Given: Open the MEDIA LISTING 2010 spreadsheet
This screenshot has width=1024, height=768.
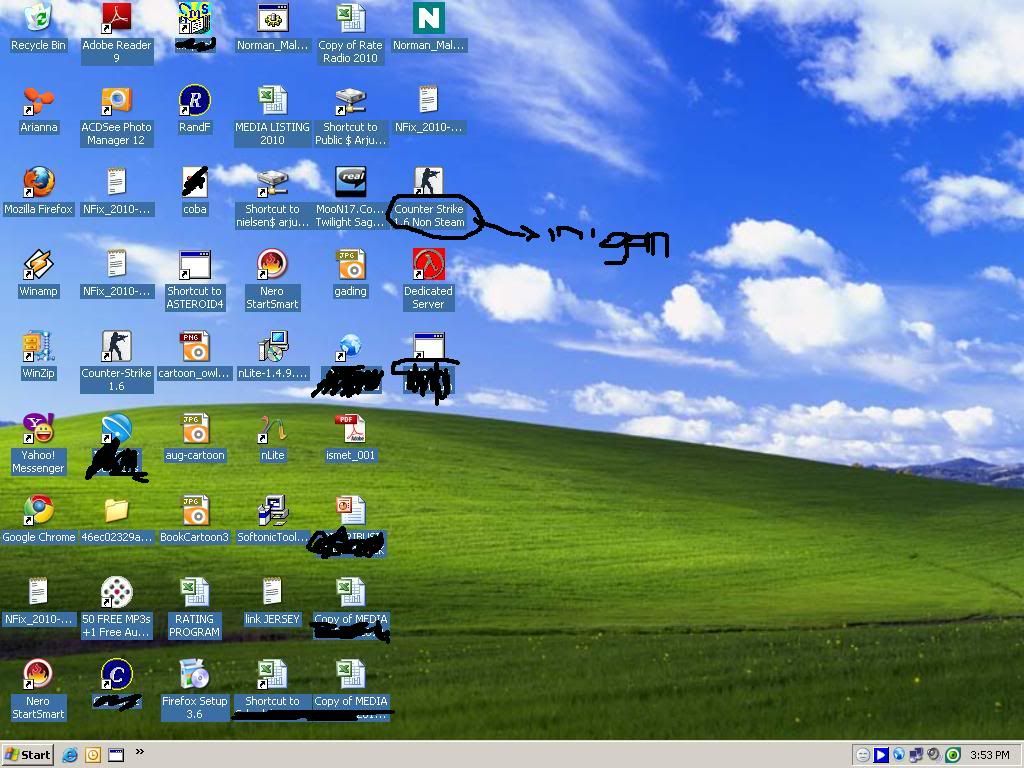Looking at the screenshot, I should (x=272, y=116).
